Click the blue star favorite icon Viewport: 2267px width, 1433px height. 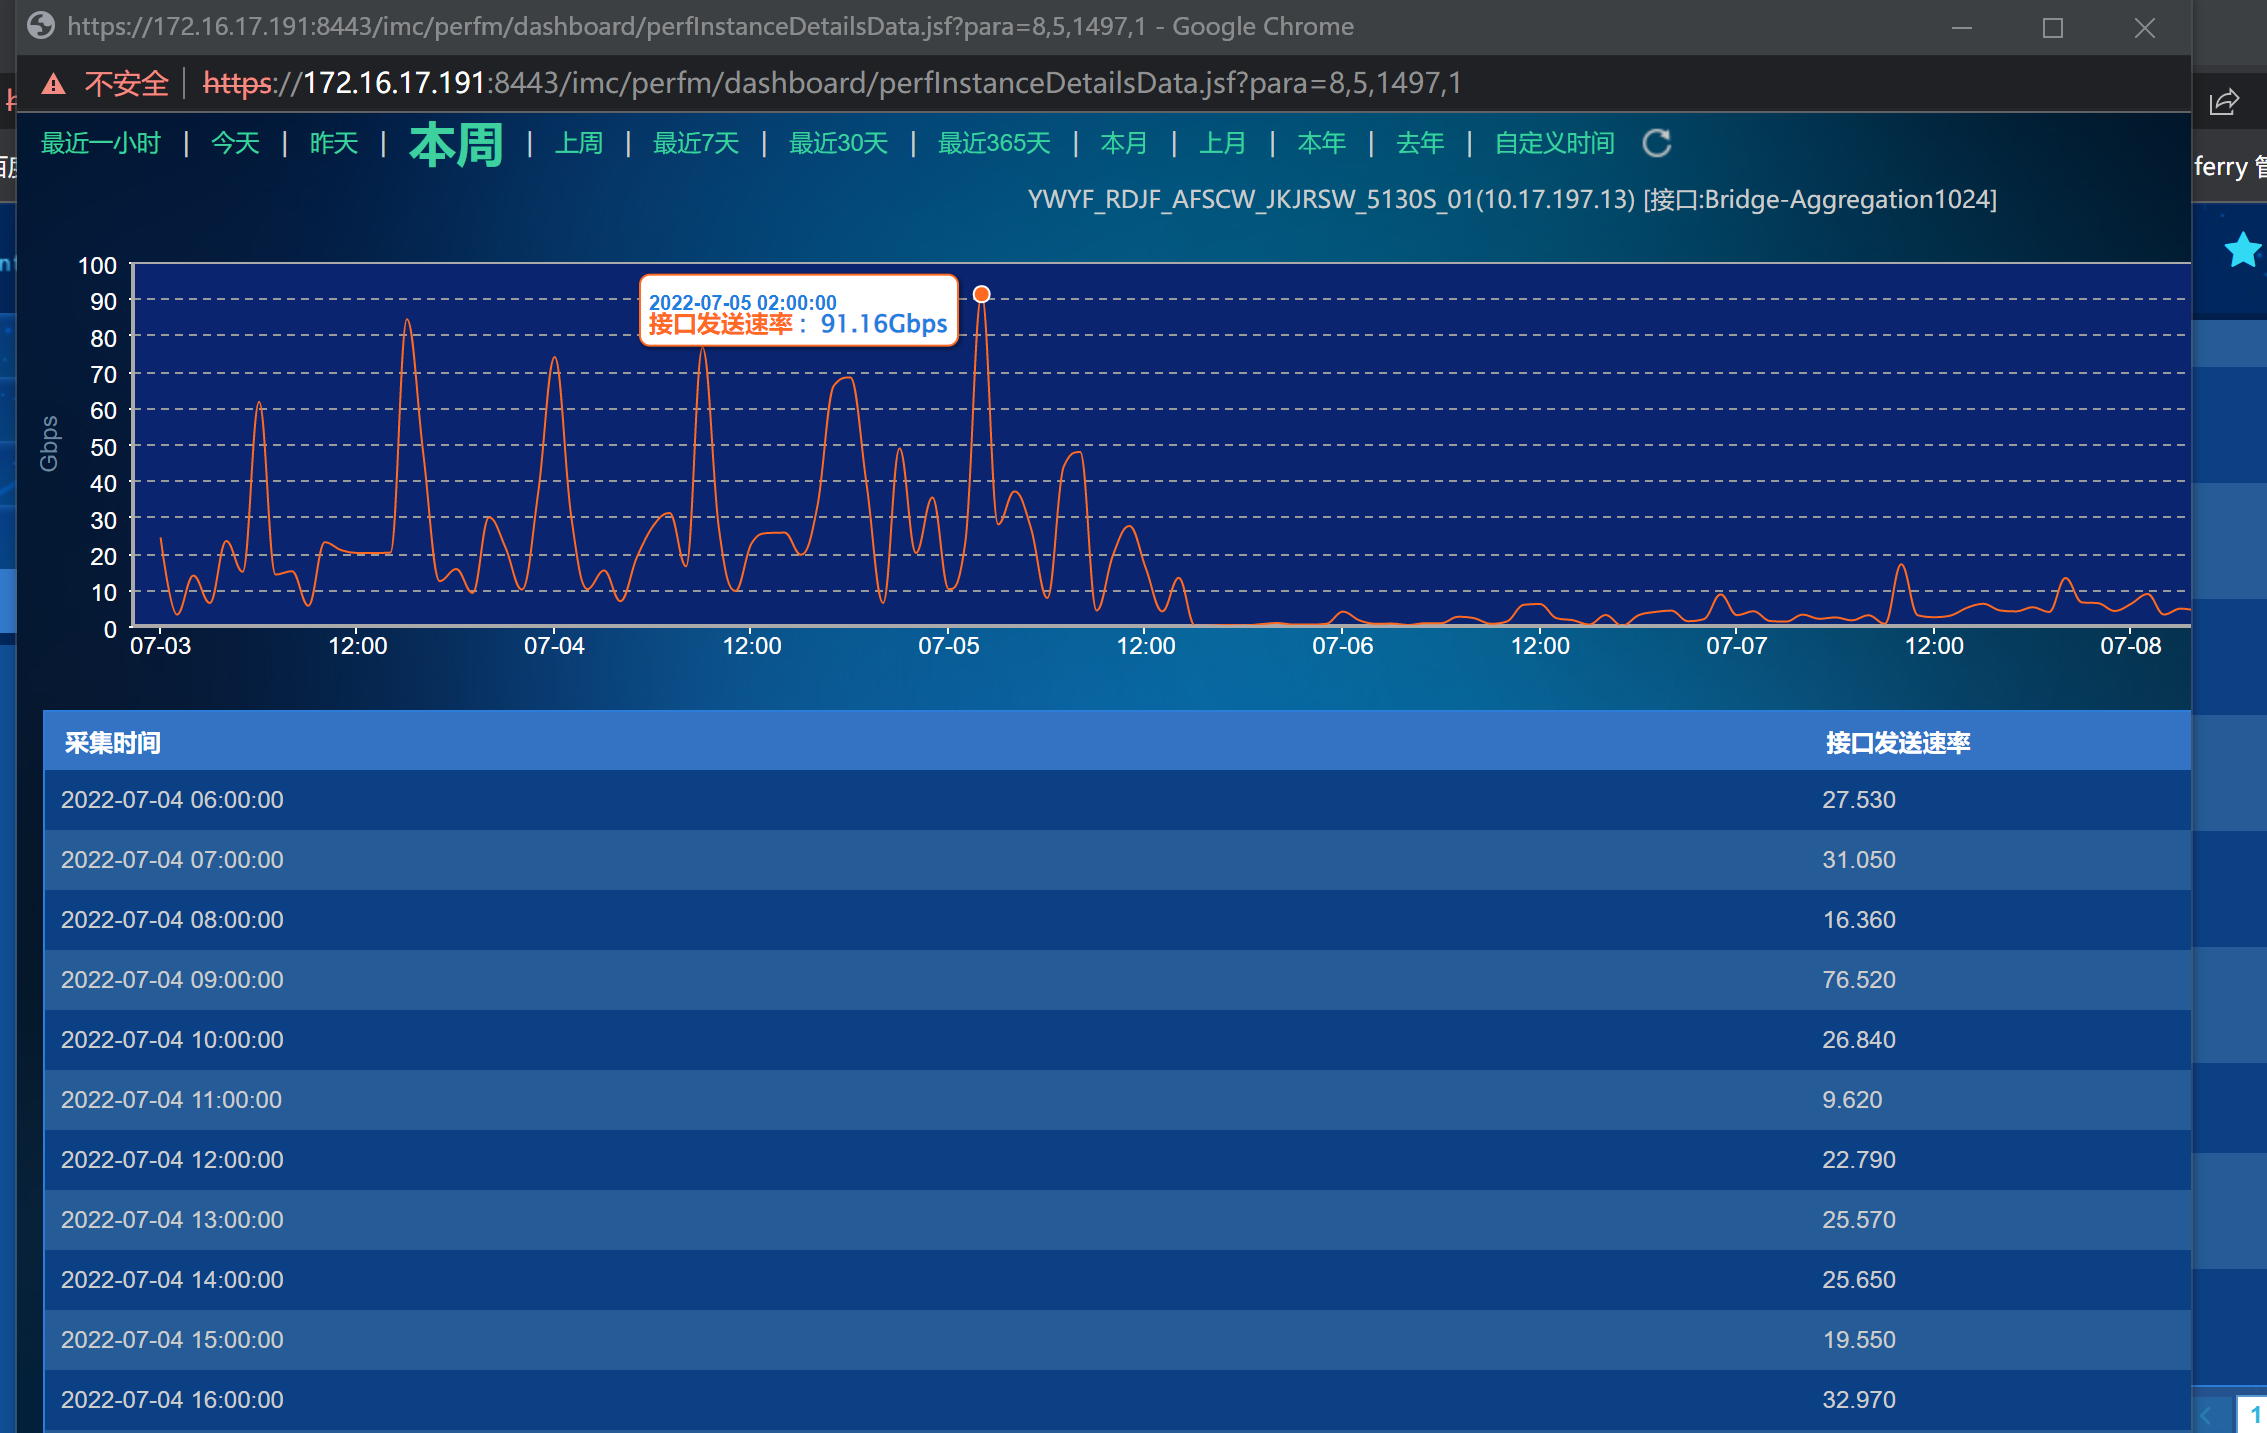(2243, 249)
